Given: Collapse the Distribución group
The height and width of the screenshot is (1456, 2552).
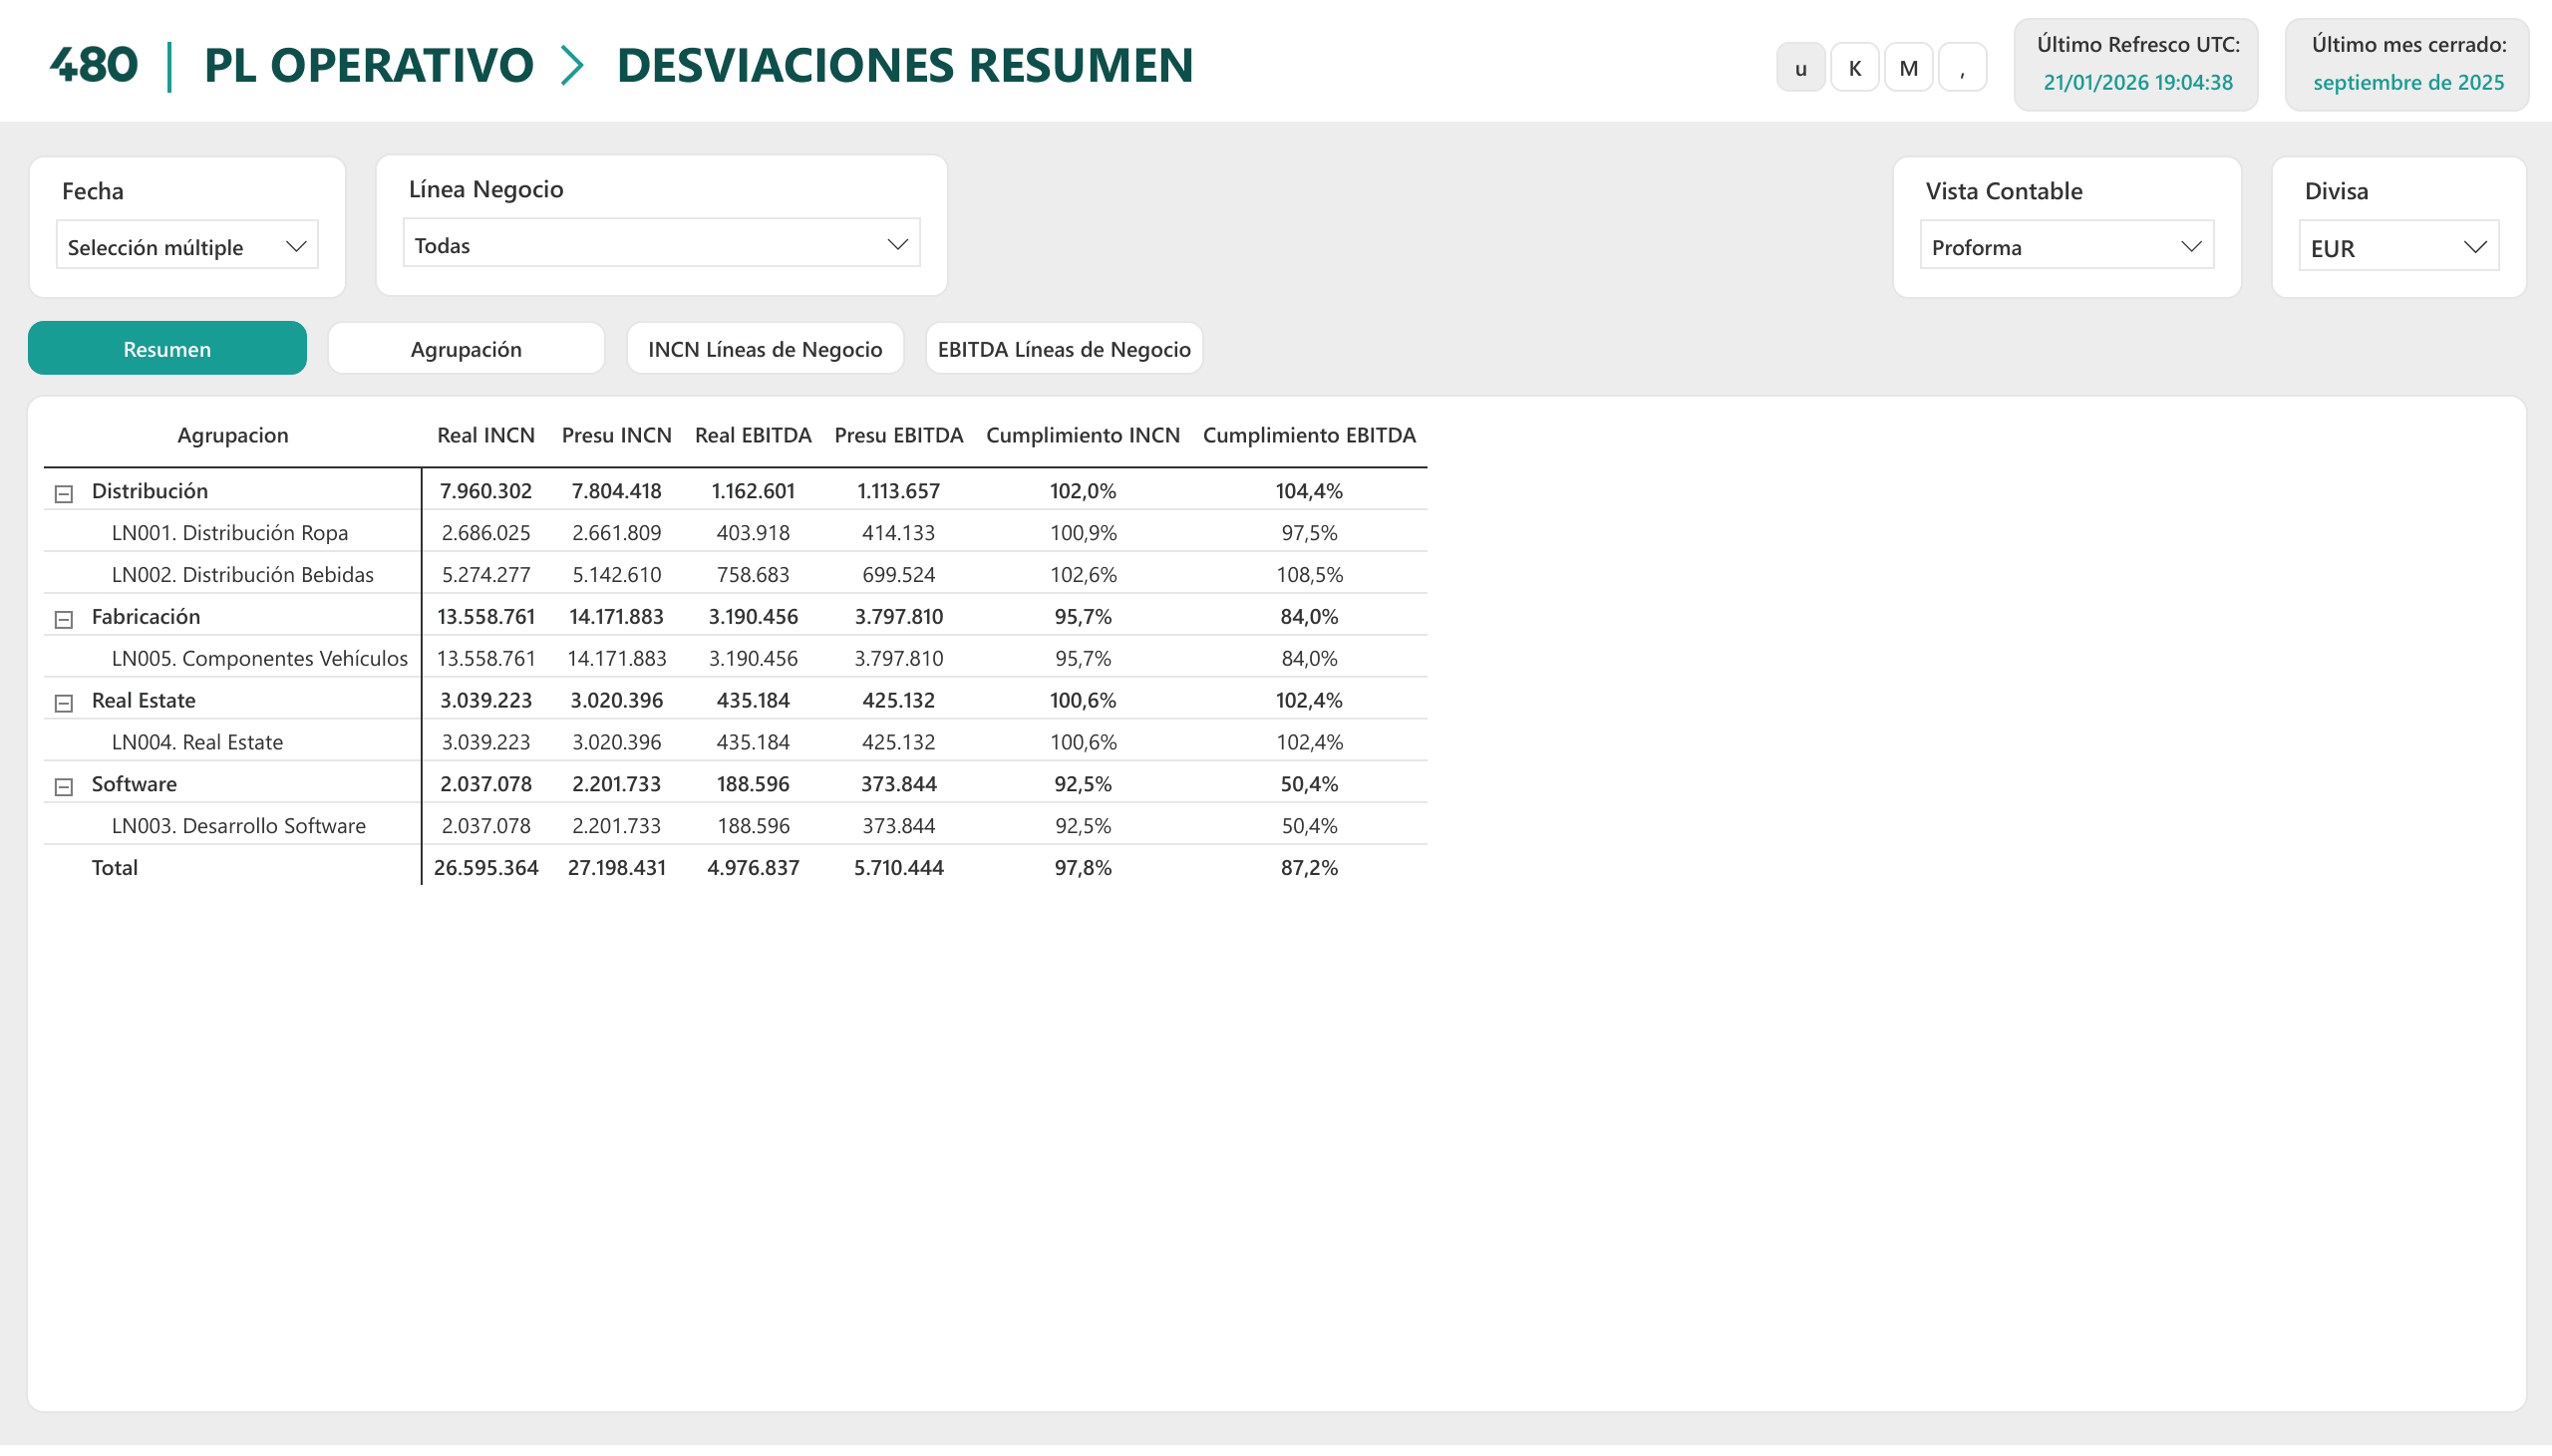Looking at the screenshot, I should click(x=64, y=493).
